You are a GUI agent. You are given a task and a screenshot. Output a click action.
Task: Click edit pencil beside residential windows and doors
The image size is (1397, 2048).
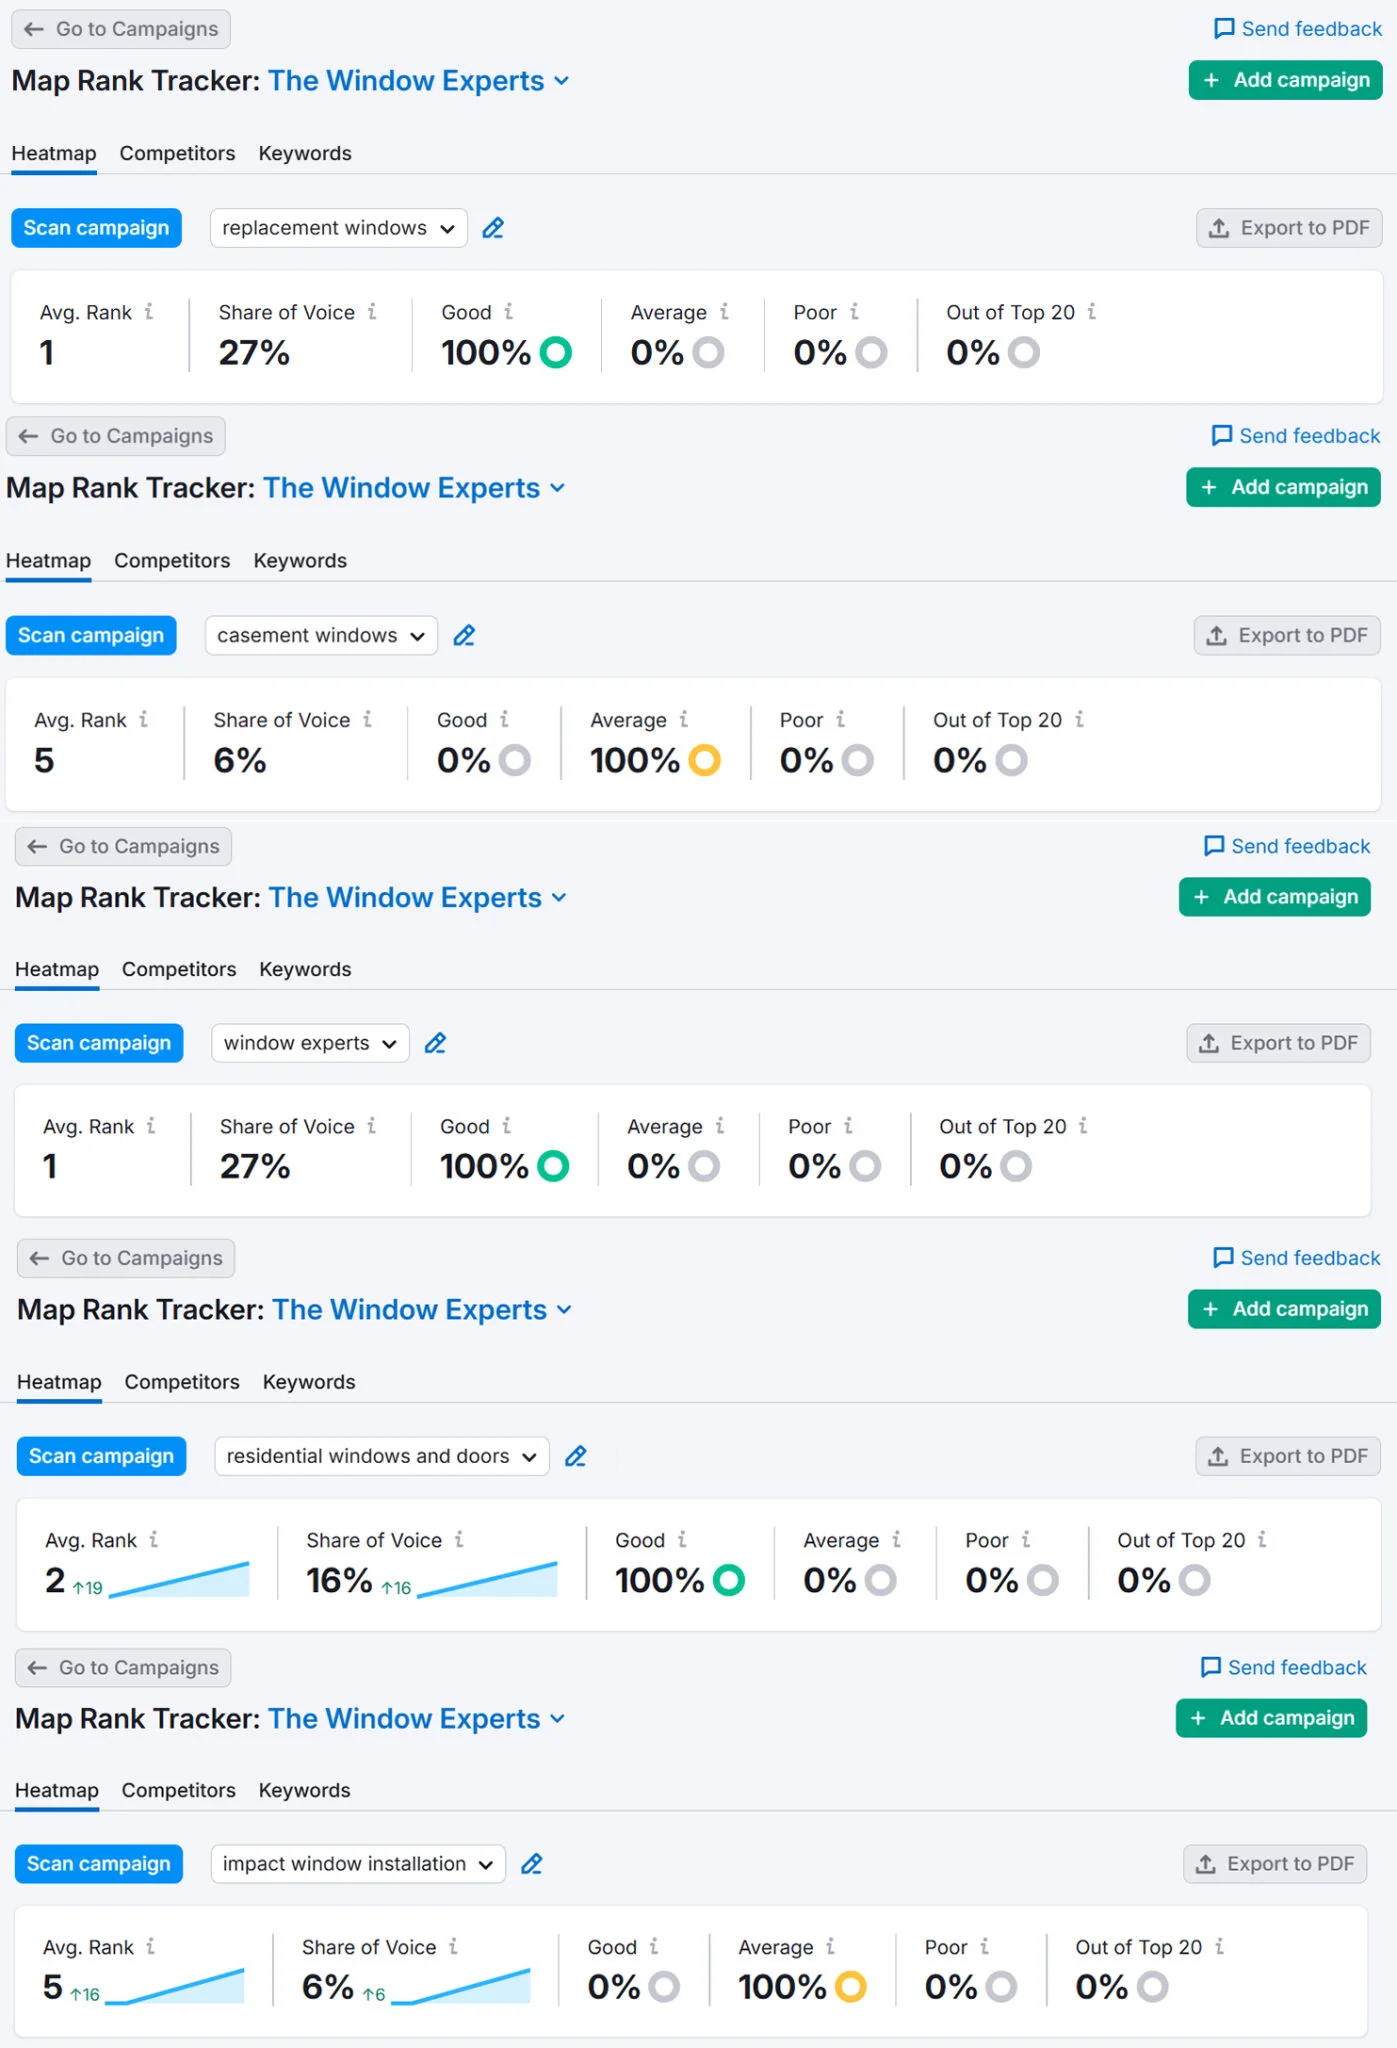576,1457
